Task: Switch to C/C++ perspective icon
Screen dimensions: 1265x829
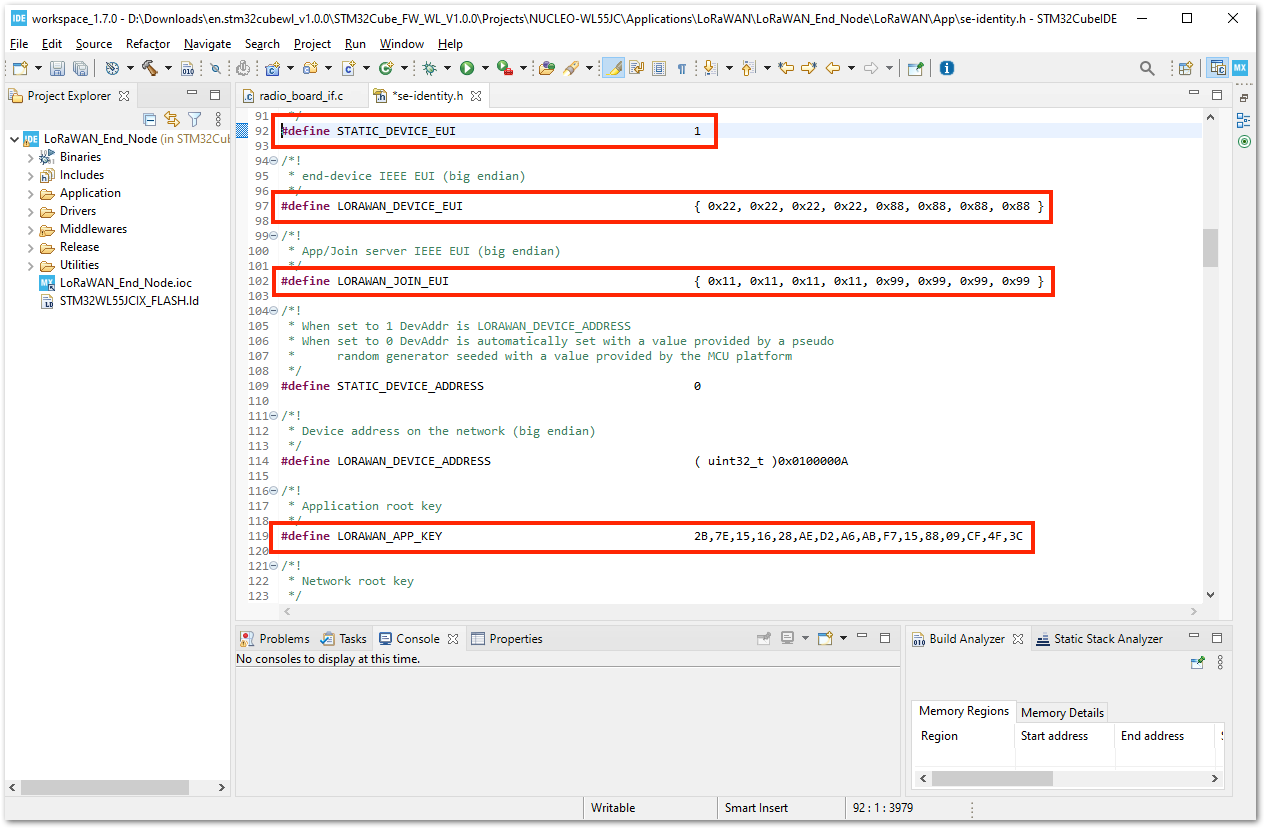Action: tap(1217, 68)
